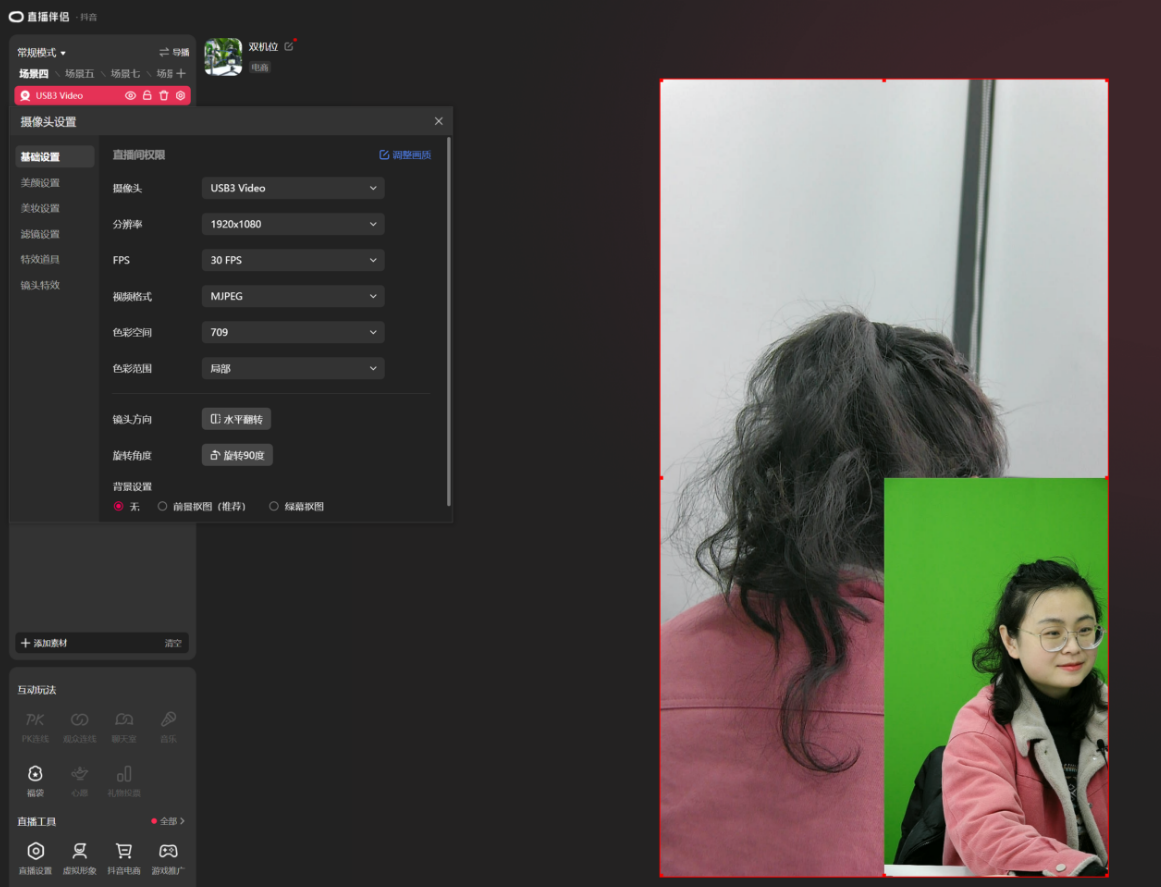Toggle visibility eye of USB3 Video source
The height and width of the screenshot is (887, 1161).
[130, 96]
